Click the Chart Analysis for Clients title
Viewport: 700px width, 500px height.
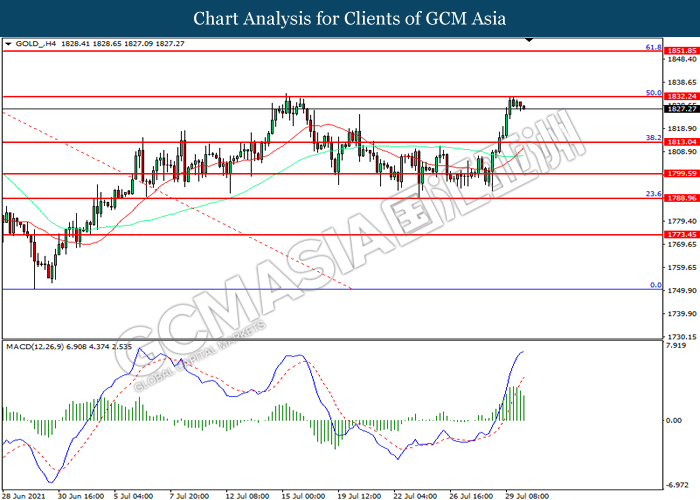pos(350,18)
